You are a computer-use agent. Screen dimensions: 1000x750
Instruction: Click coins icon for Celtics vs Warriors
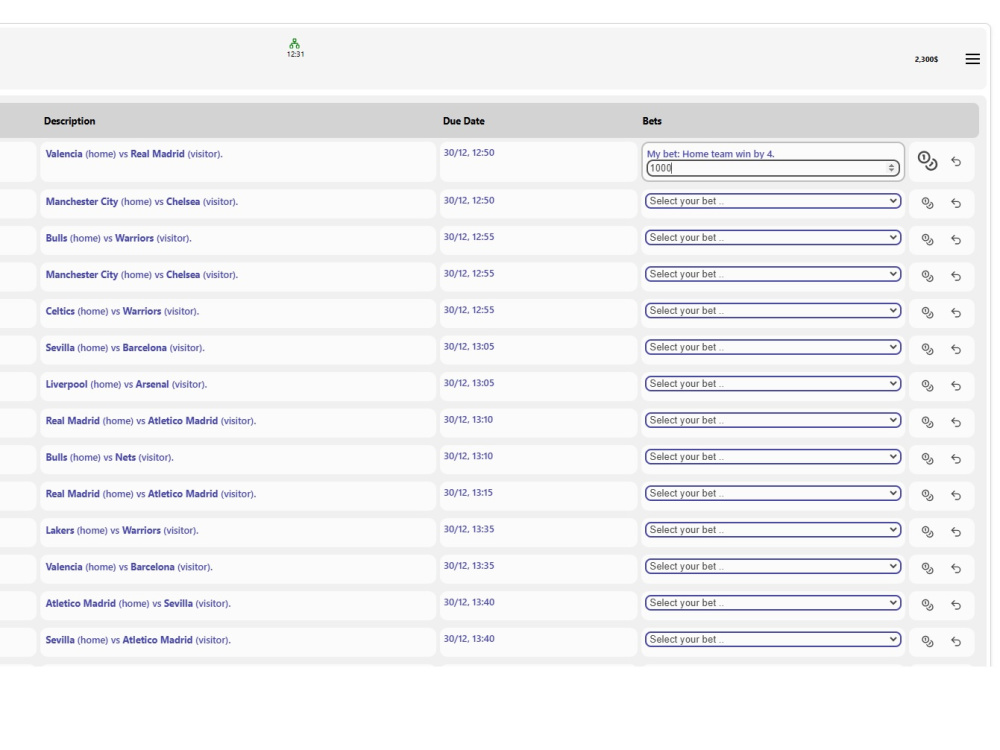click(927, 312)
